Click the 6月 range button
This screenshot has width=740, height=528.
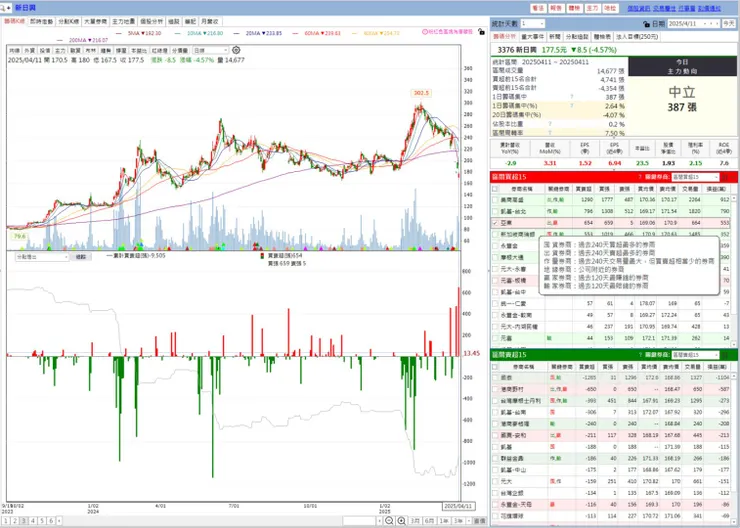pos(429,521)
